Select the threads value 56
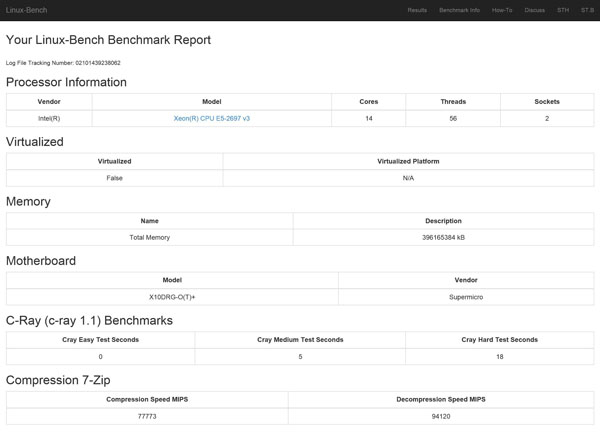This screenshot has height=434, width=600. click(x=453, y=118)
